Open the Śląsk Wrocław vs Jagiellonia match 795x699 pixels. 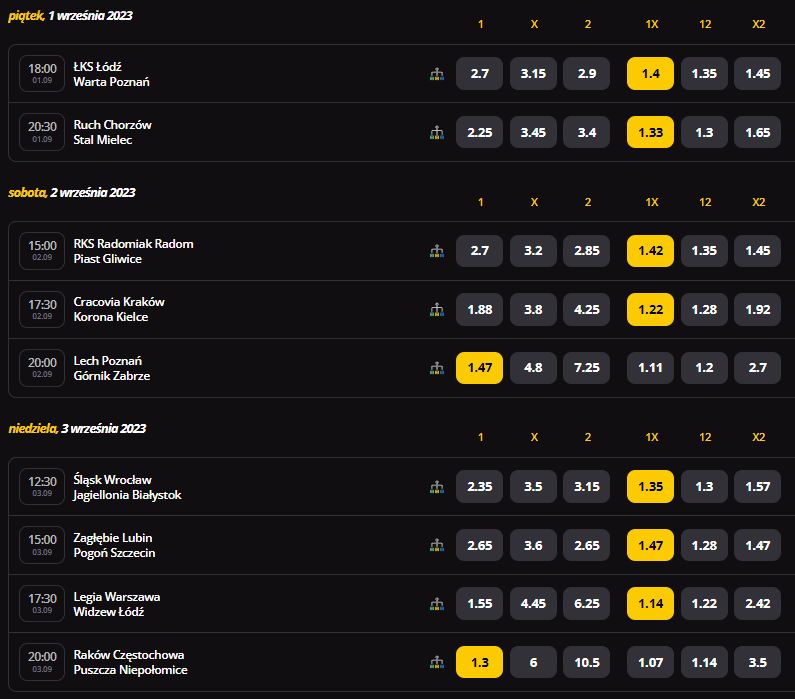[x=127, y=487]
